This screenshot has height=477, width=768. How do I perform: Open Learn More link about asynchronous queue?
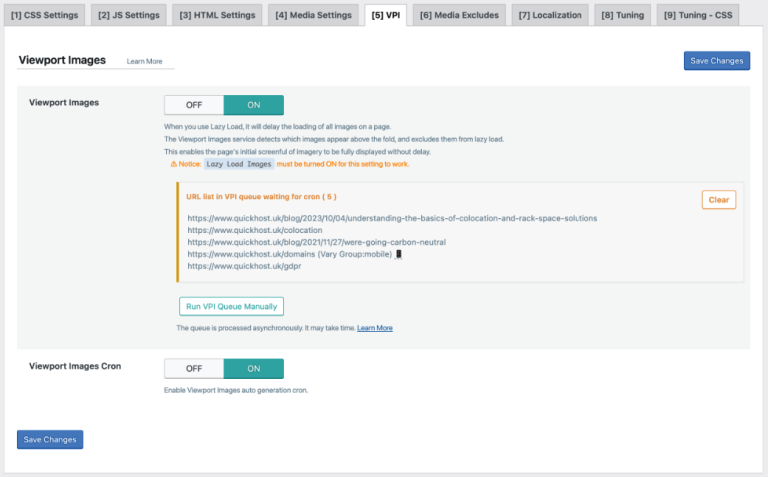click(375, 328)
